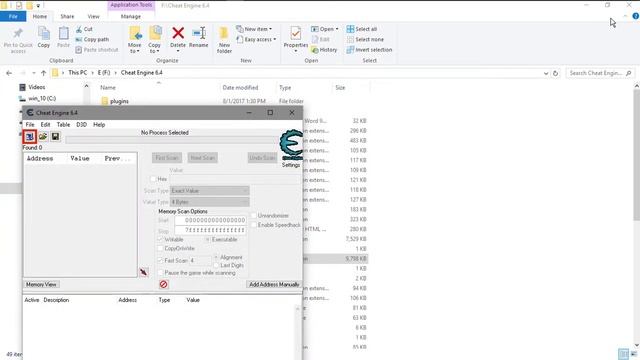Switch to details view in Explorer status bar
This screenshot has width=640, height=360.
(x=623, y=353)
